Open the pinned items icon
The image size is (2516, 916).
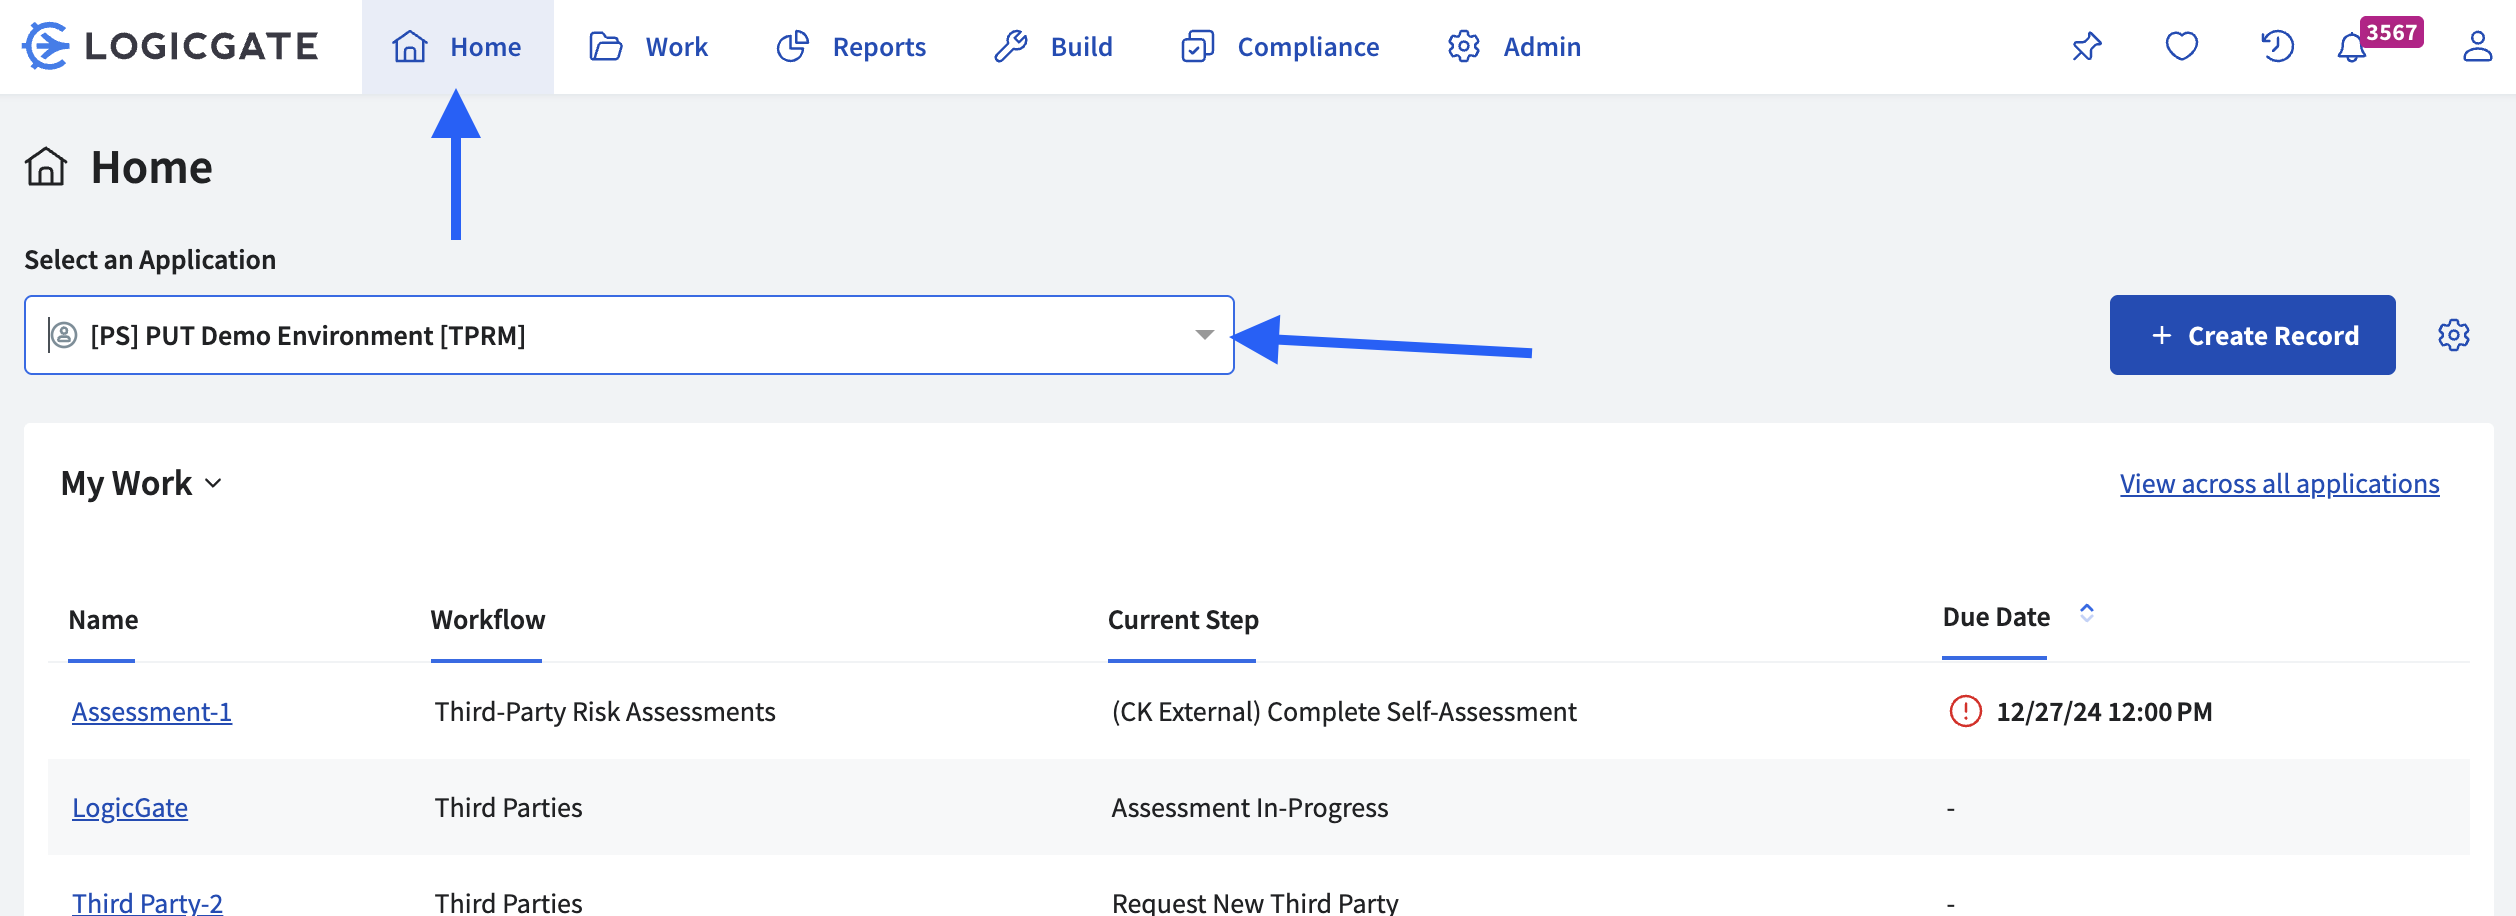pyautogui.click(x=2087, y=46)
